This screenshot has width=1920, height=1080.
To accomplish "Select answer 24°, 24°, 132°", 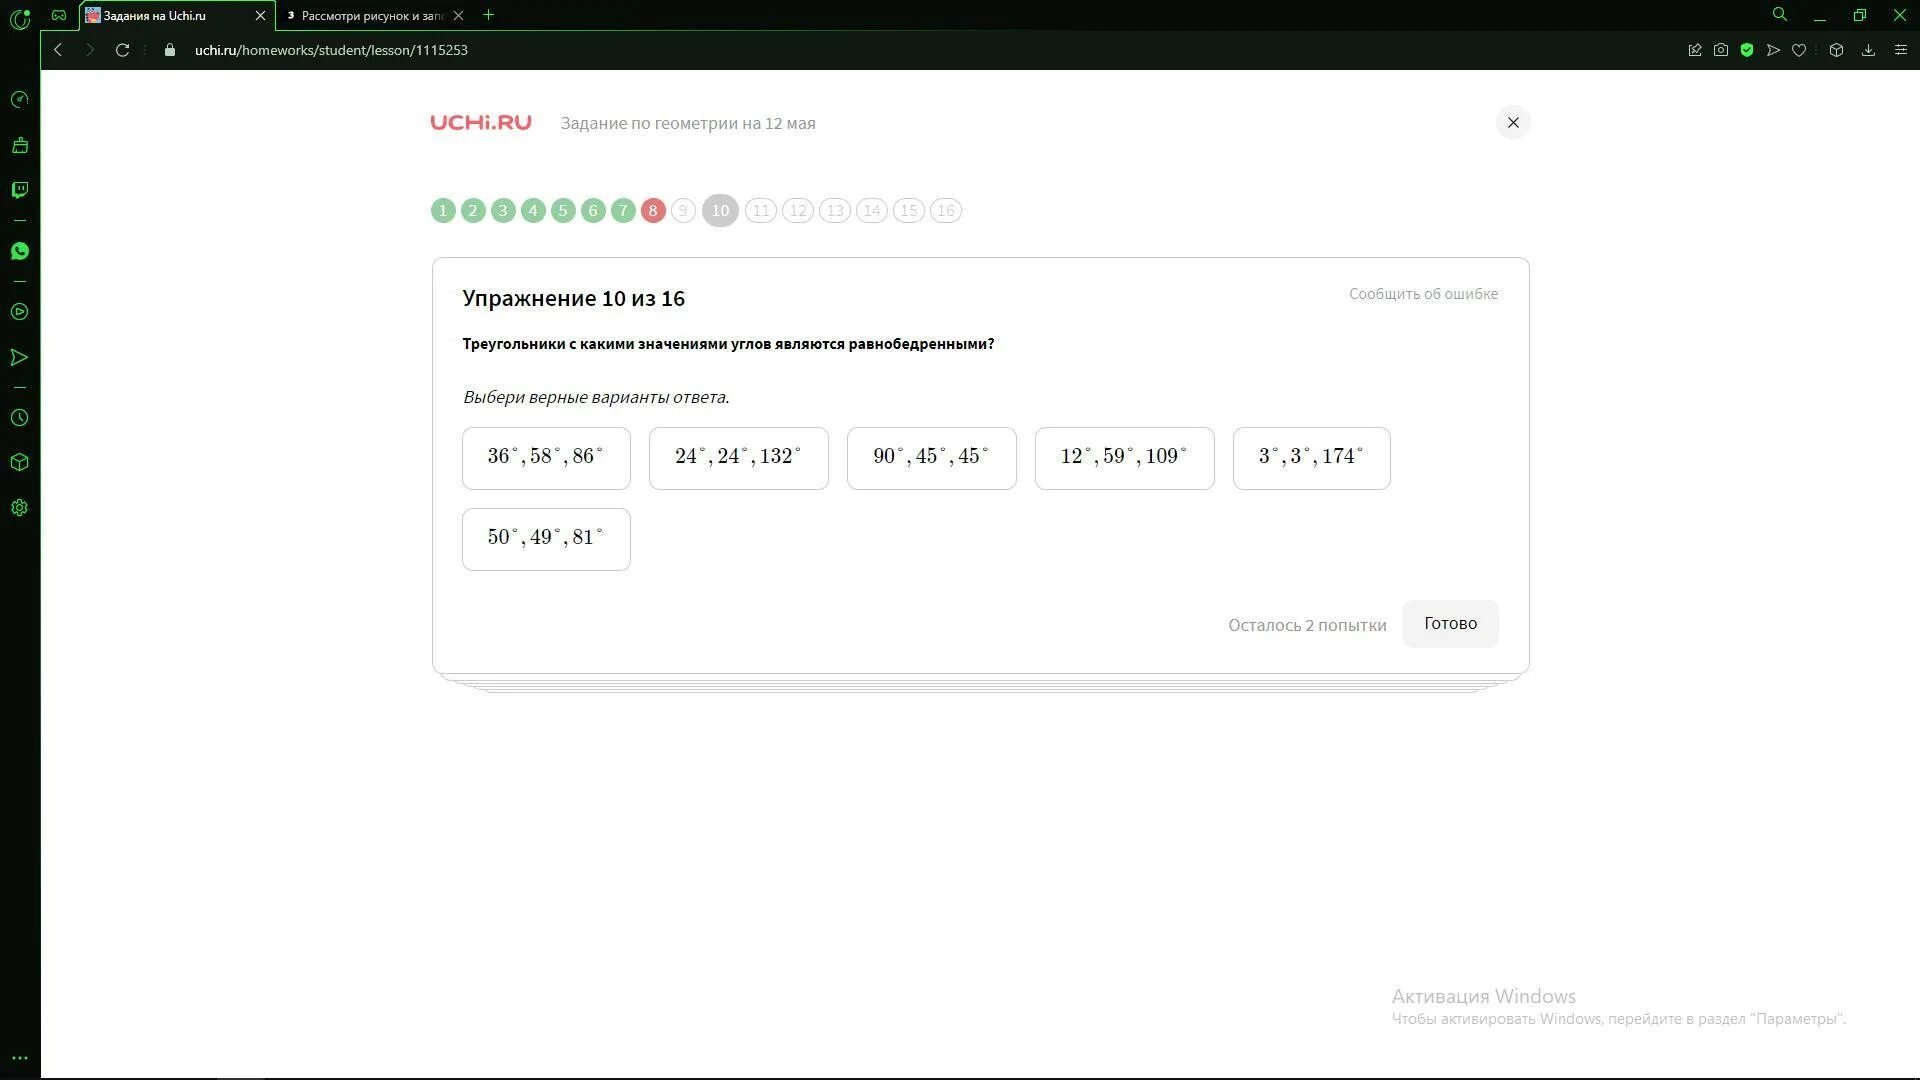I will pos(738,458).
